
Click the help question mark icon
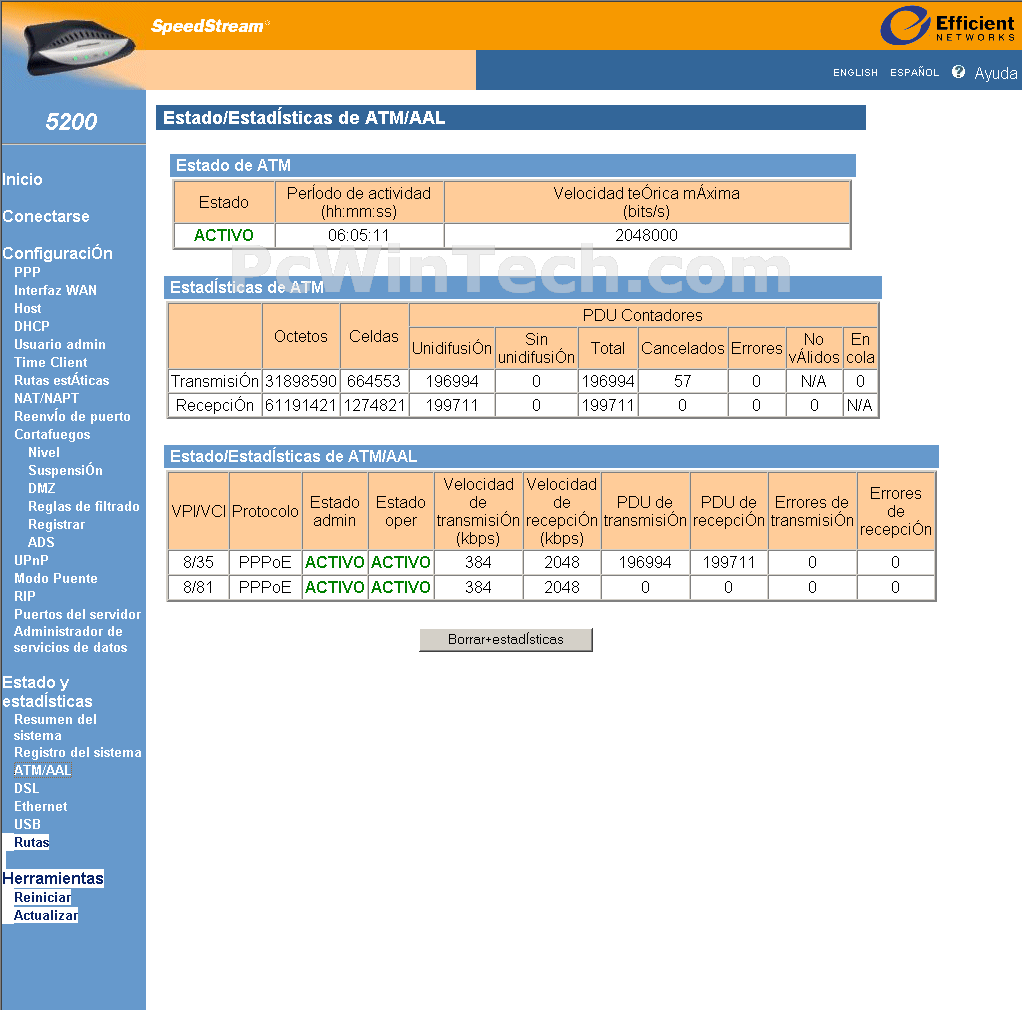(958, 72)
